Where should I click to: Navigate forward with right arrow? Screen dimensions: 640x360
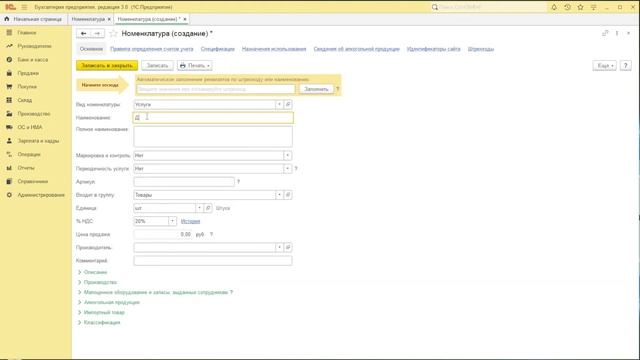pyautogui.click(x=97, y=33)
